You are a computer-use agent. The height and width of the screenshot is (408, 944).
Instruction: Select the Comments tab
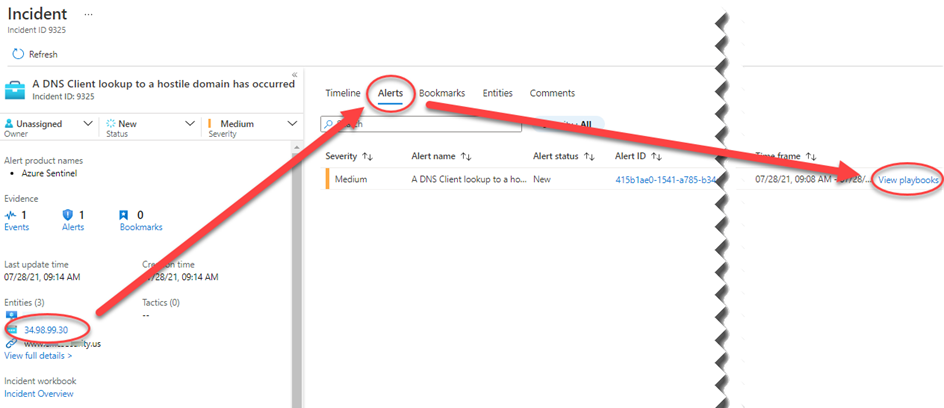point(552,93)
